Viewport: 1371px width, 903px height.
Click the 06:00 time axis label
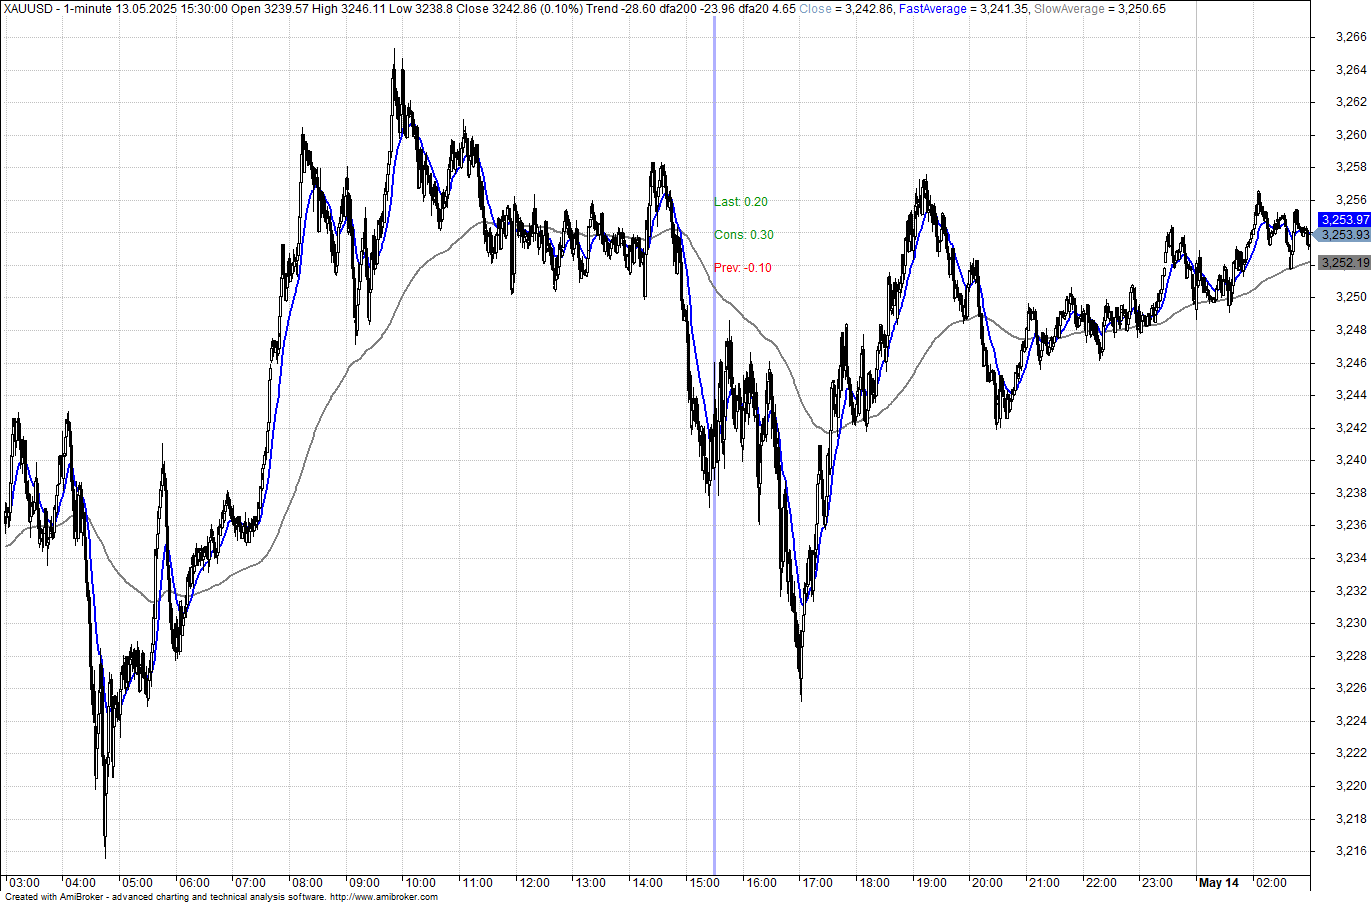[x=194, y=883]
